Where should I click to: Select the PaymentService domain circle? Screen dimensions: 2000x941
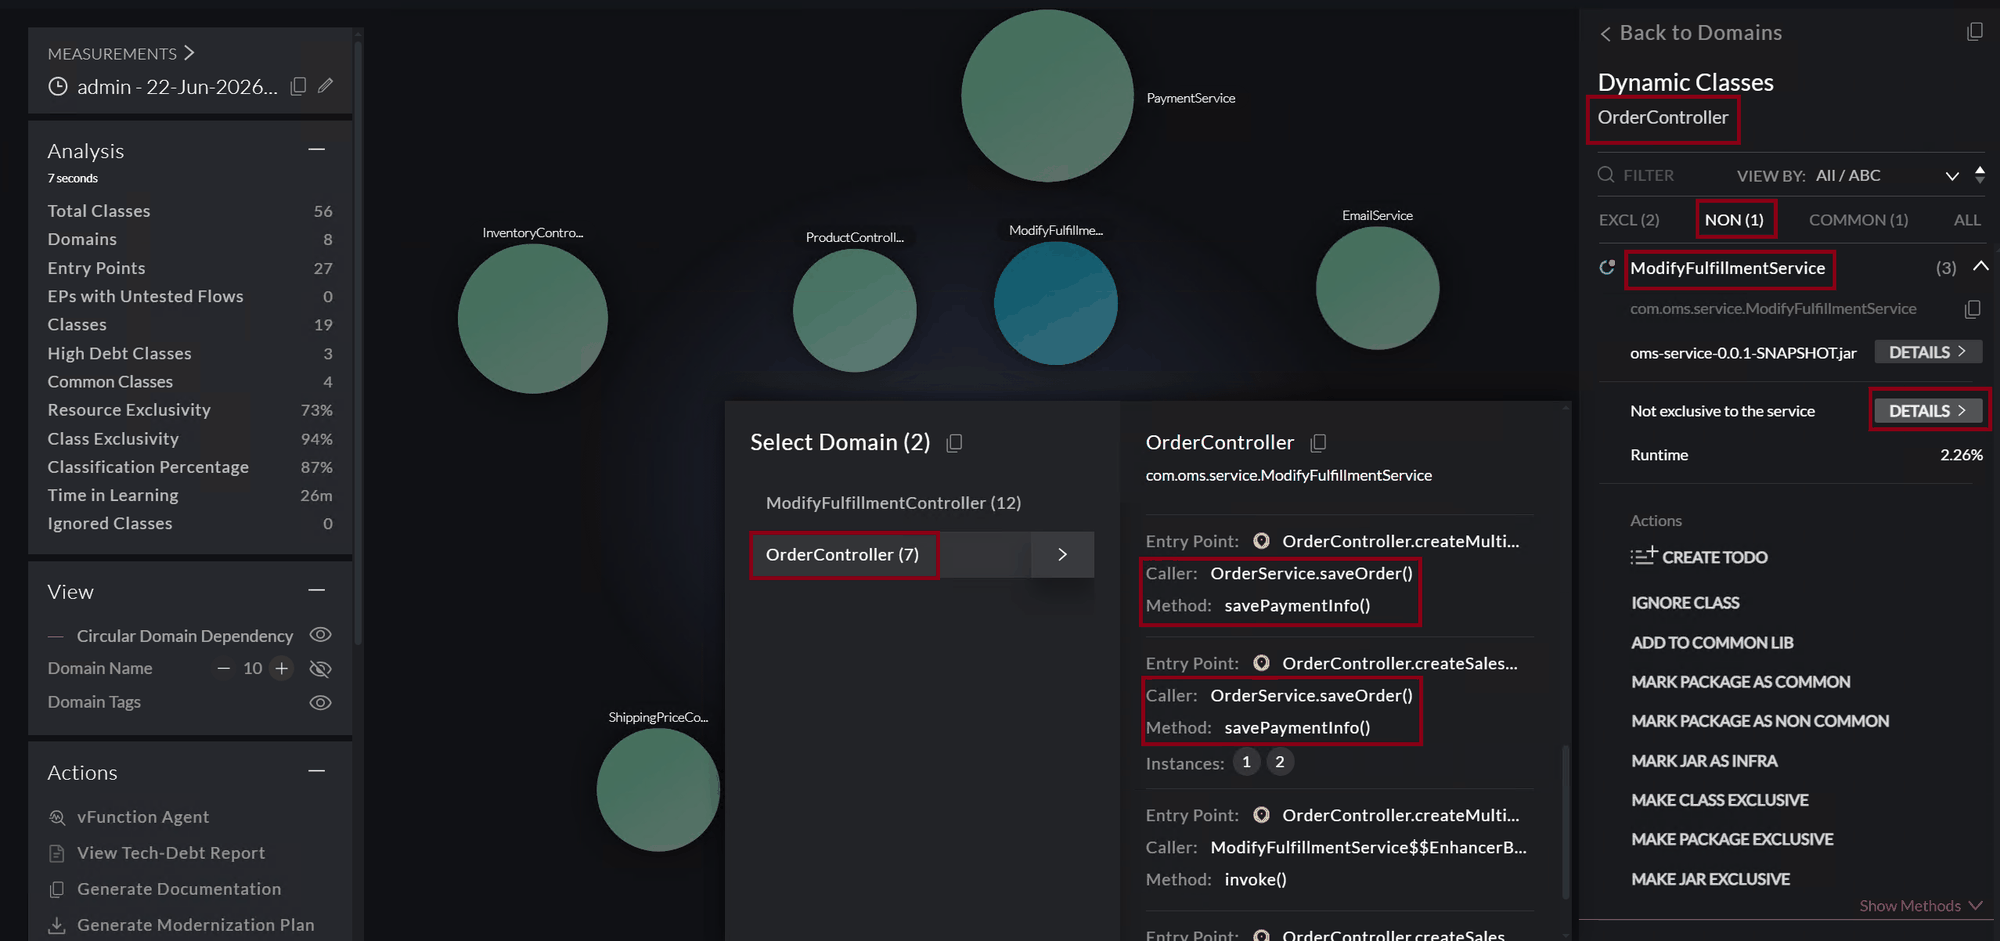(1047, 96)
